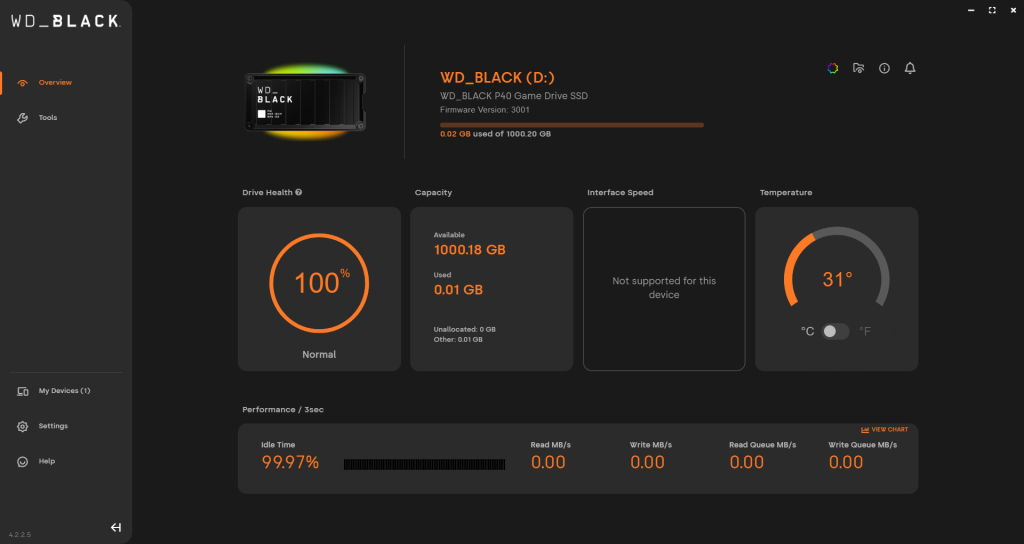Click the Performance / 3sec heading
The image size is (1024, 544).
coord(283,409)
